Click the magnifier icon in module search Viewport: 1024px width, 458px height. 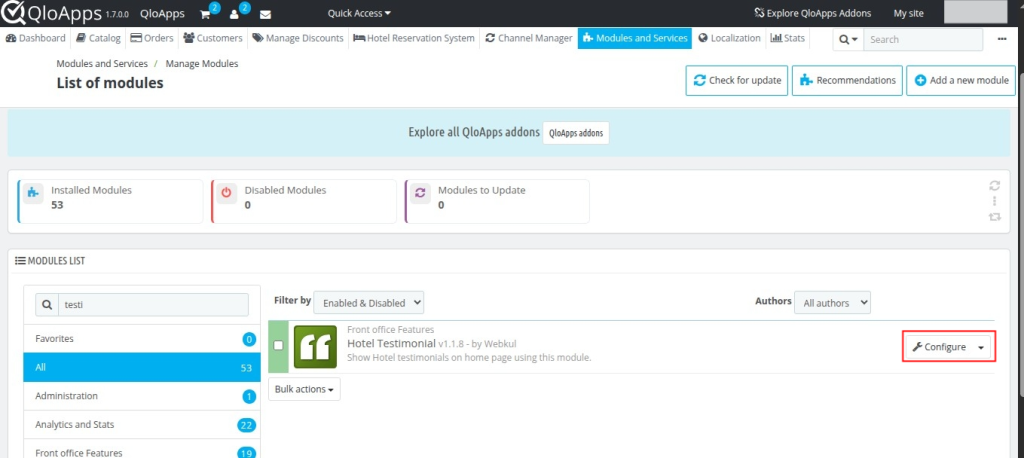[x=47, y=304]
